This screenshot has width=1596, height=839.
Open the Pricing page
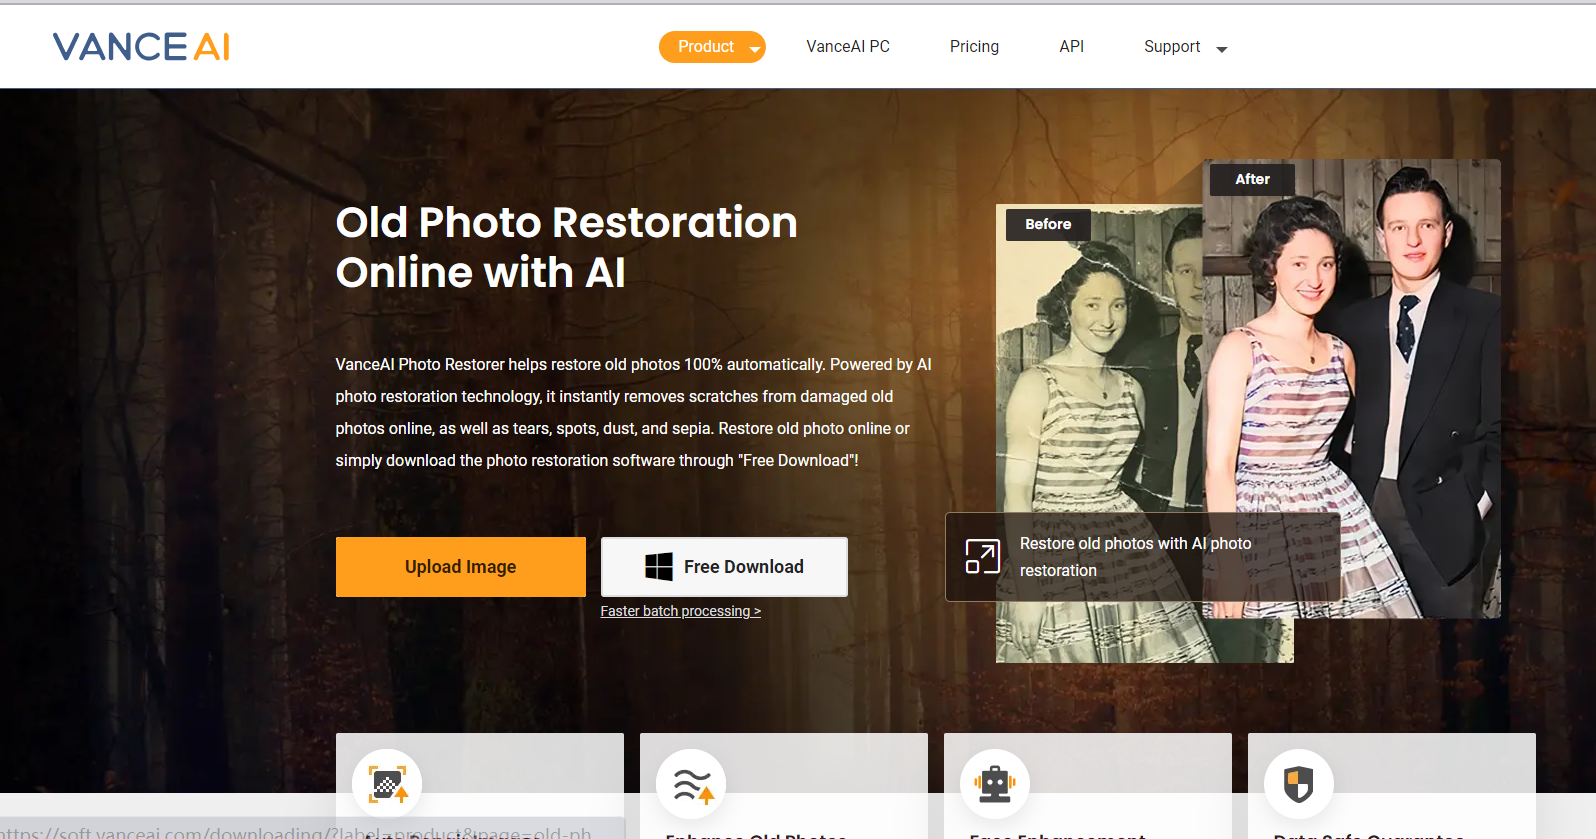(974, 47)
